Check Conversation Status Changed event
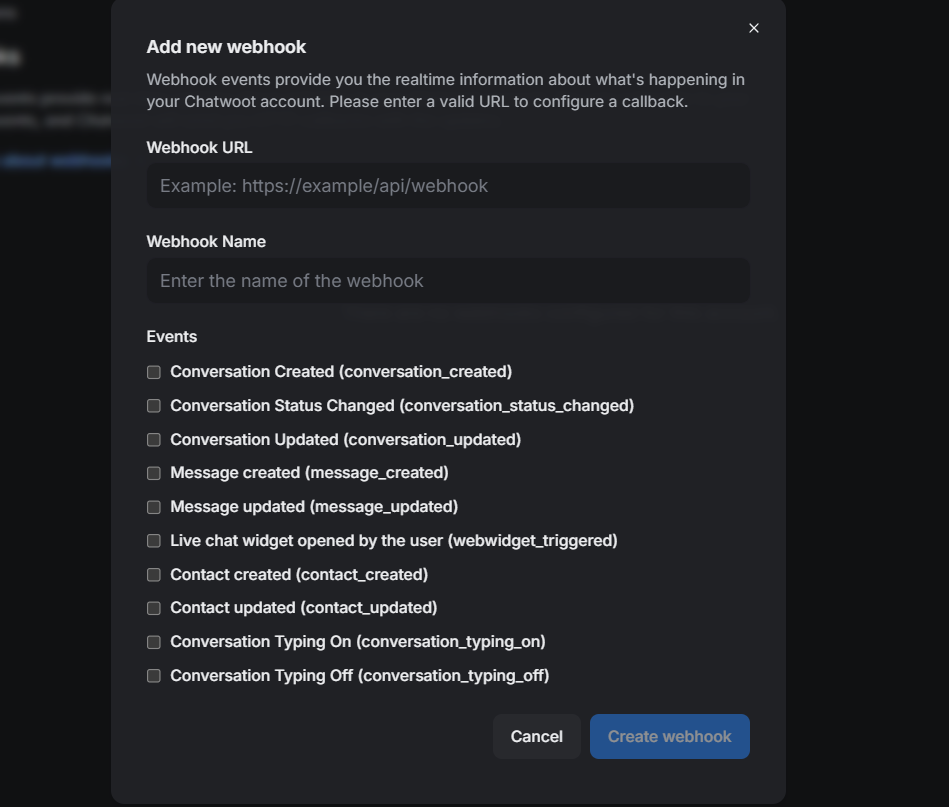The image size is (949, 807). coord(154,406)
